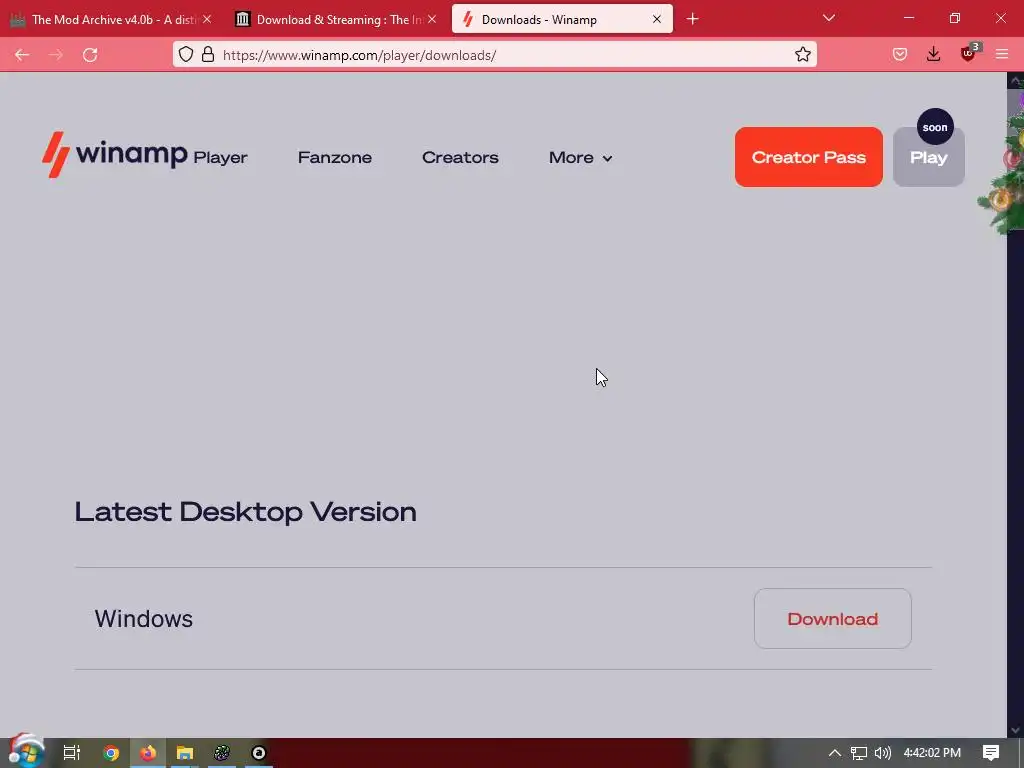Open the Pocket save icon

coord(900,55)
